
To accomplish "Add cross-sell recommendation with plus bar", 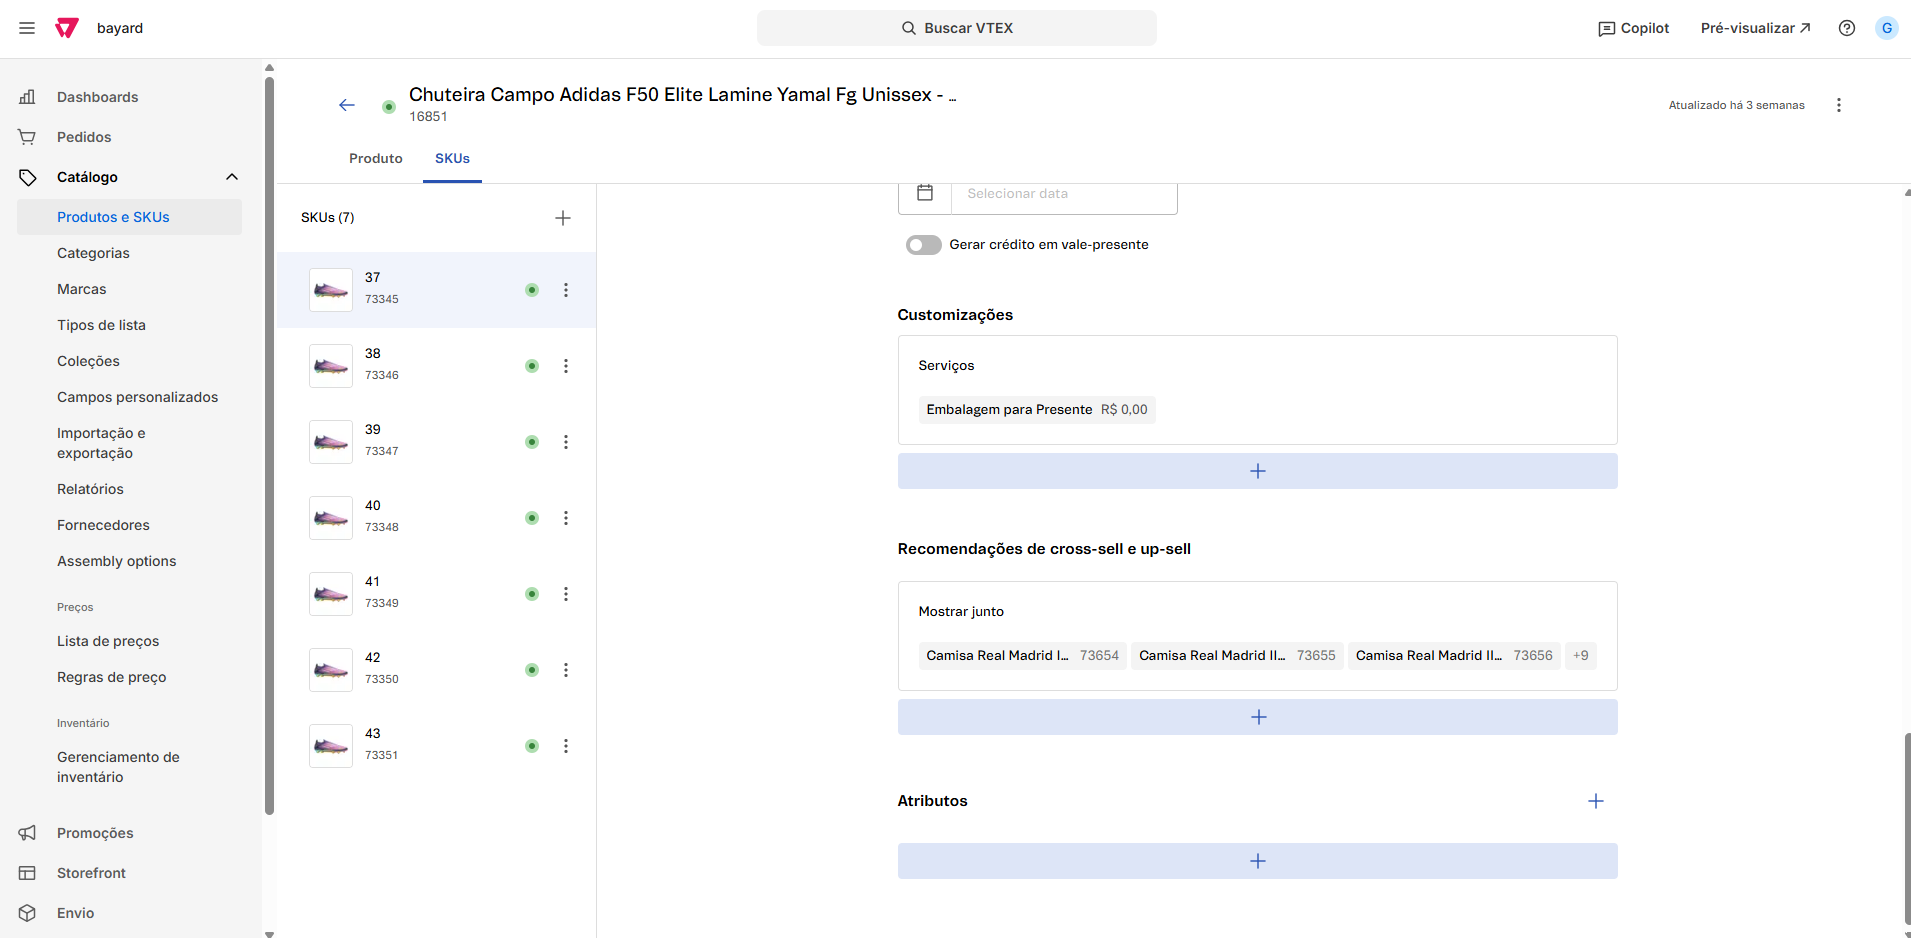I will point(1257,717).
